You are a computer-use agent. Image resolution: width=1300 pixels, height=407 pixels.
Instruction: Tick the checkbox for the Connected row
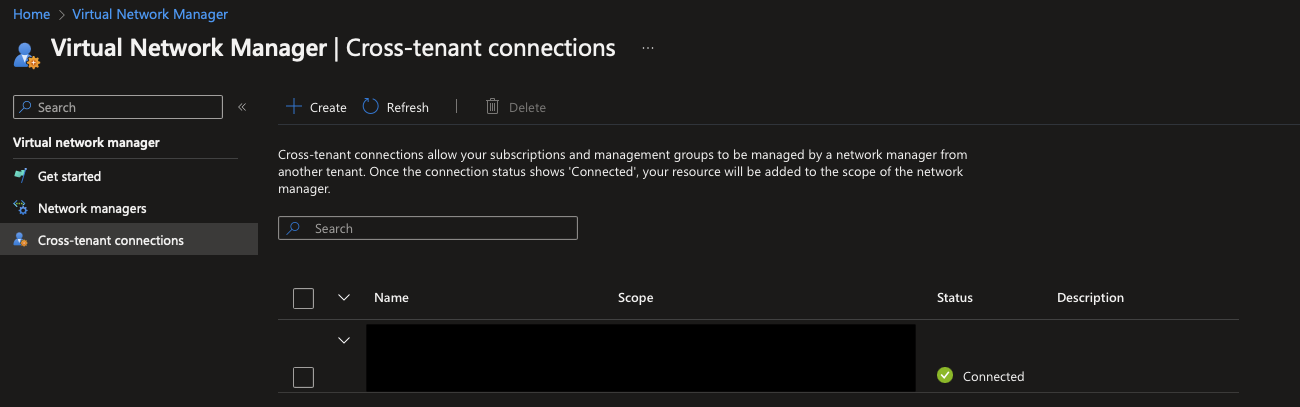(303, 377)
